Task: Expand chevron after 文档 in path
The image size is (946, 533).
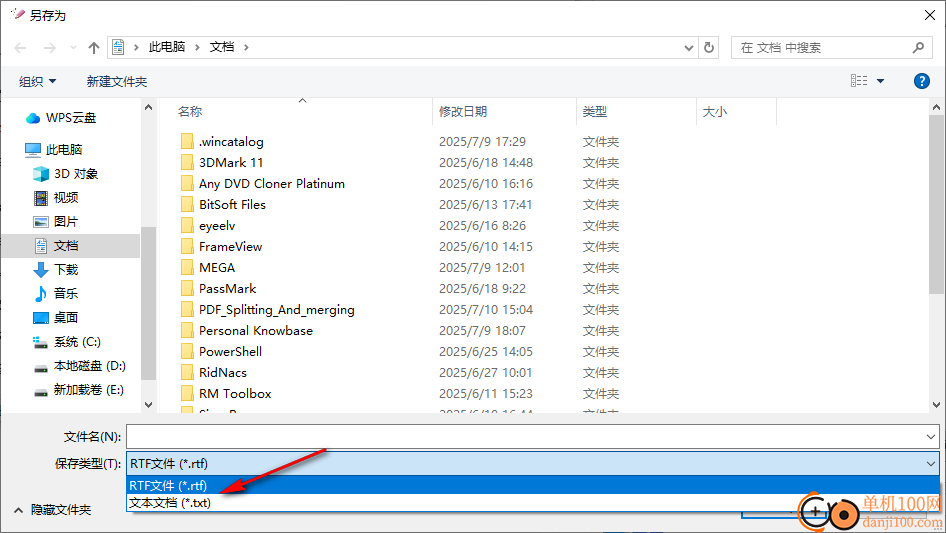Action: 246,47
